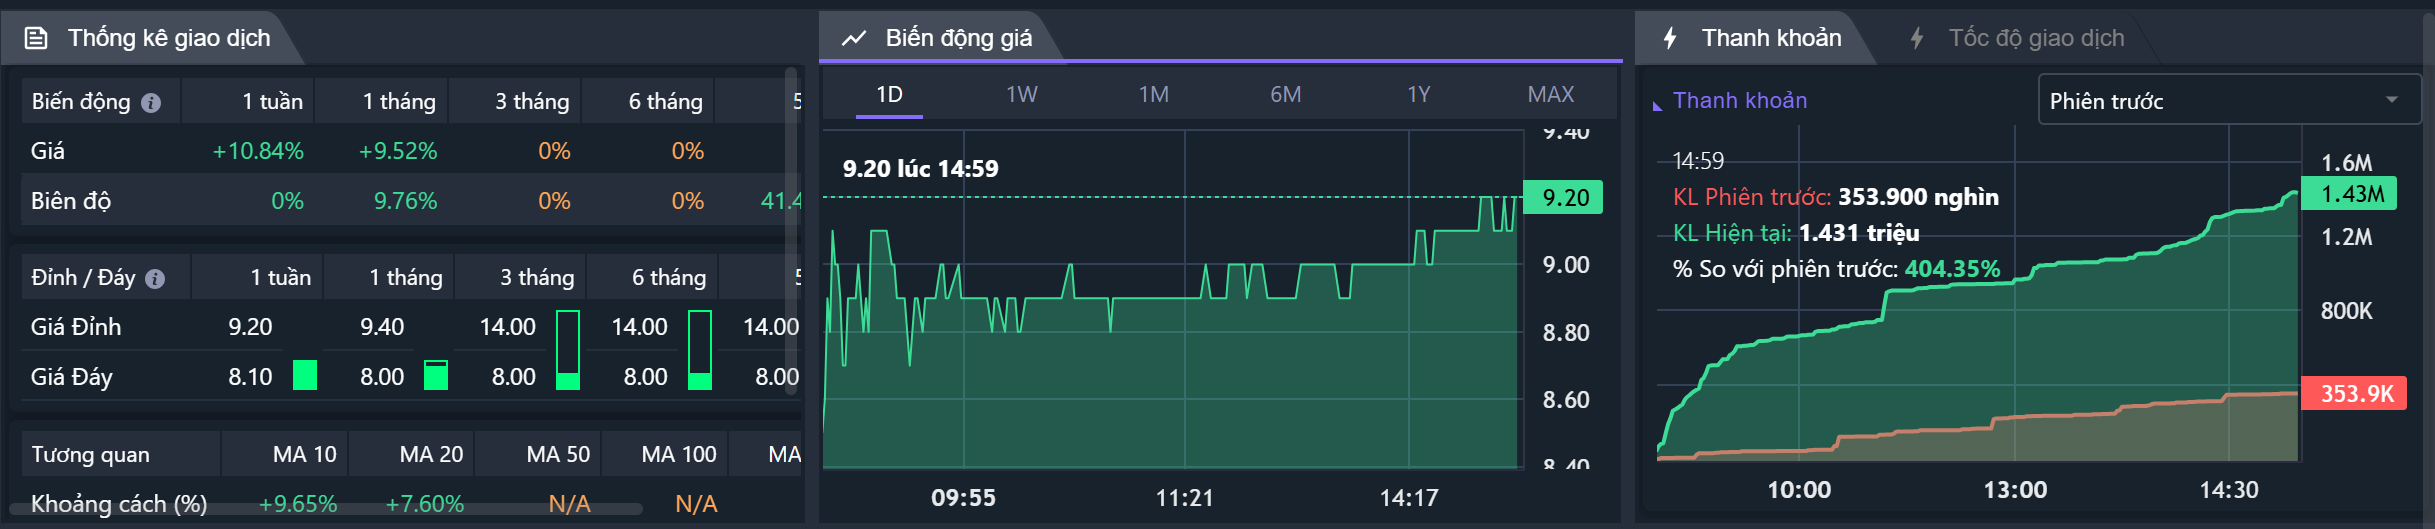This screenshot has height=529, width=2435.
Task: Select the 1M chart timeframe
Action: coord(1153,94)
